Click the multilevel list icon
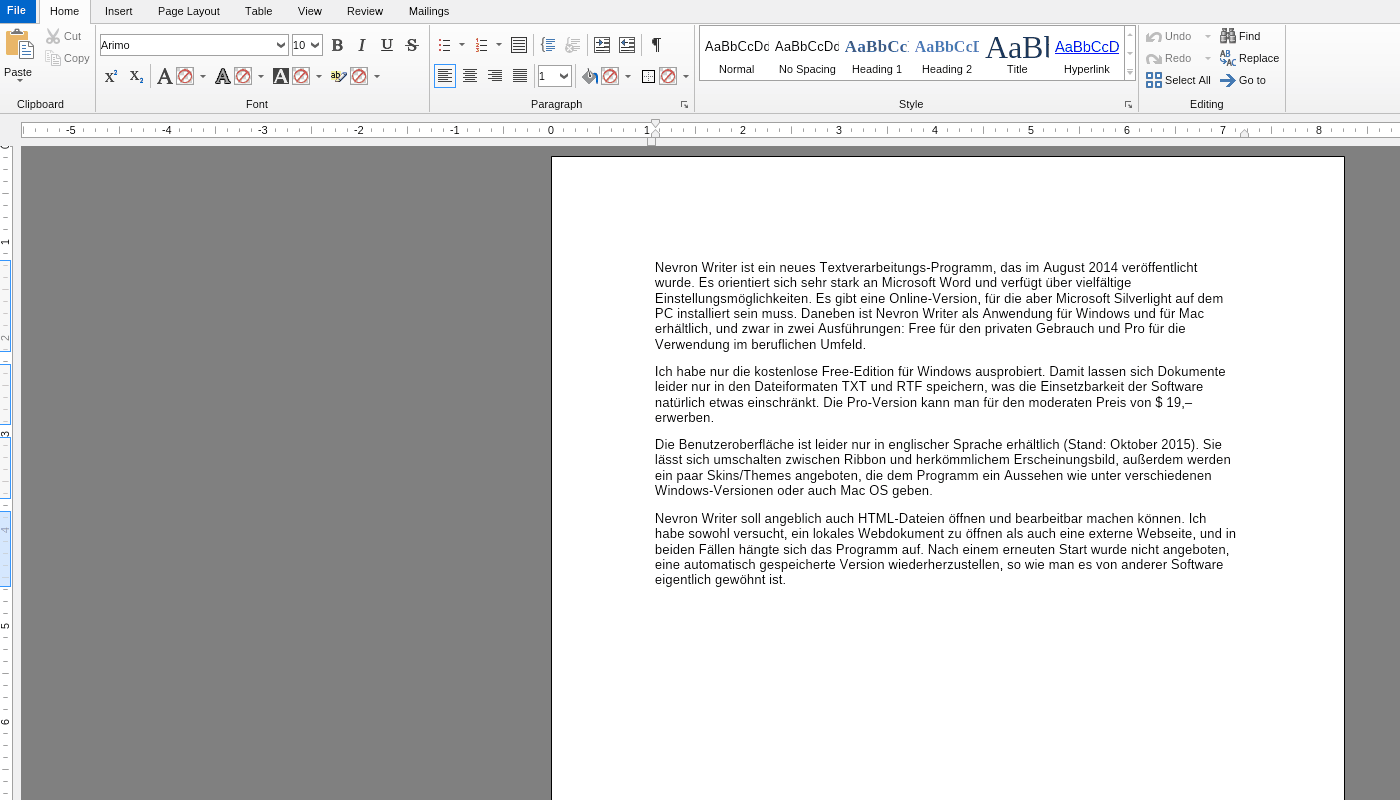 point(519,45)
